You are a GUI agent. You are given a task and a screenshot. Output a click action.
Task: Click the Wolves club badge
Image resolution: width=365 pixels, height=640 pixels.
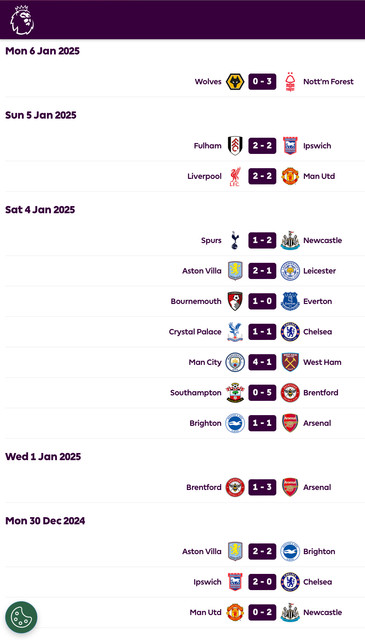coord(235,82)
